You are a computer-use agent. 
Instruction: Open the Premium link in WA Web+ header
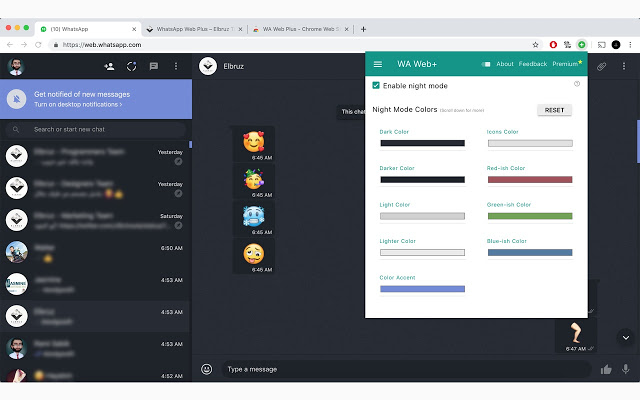click(x=566, y=64)
